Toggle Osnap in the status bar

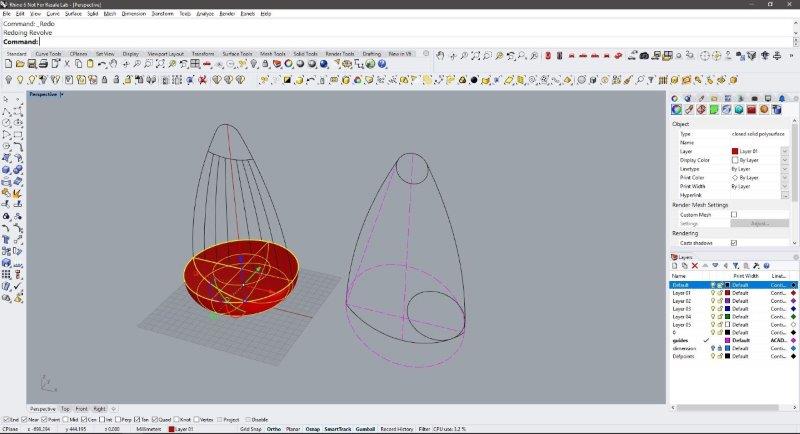(x=312, y=429)
